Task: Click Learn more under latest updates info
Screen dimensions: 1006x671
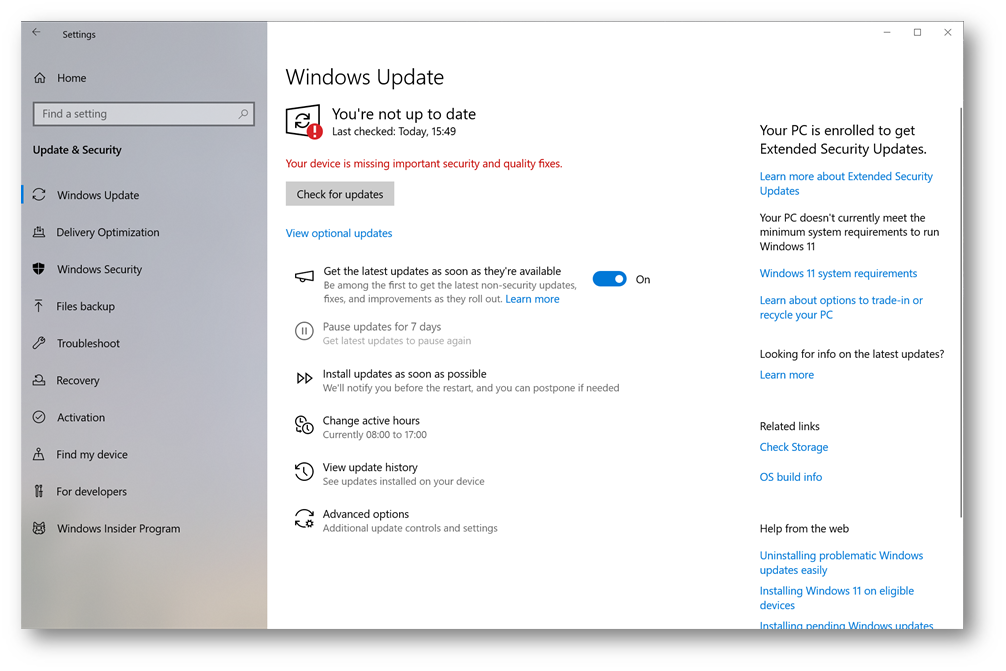Action: click(x=787, y=375)
